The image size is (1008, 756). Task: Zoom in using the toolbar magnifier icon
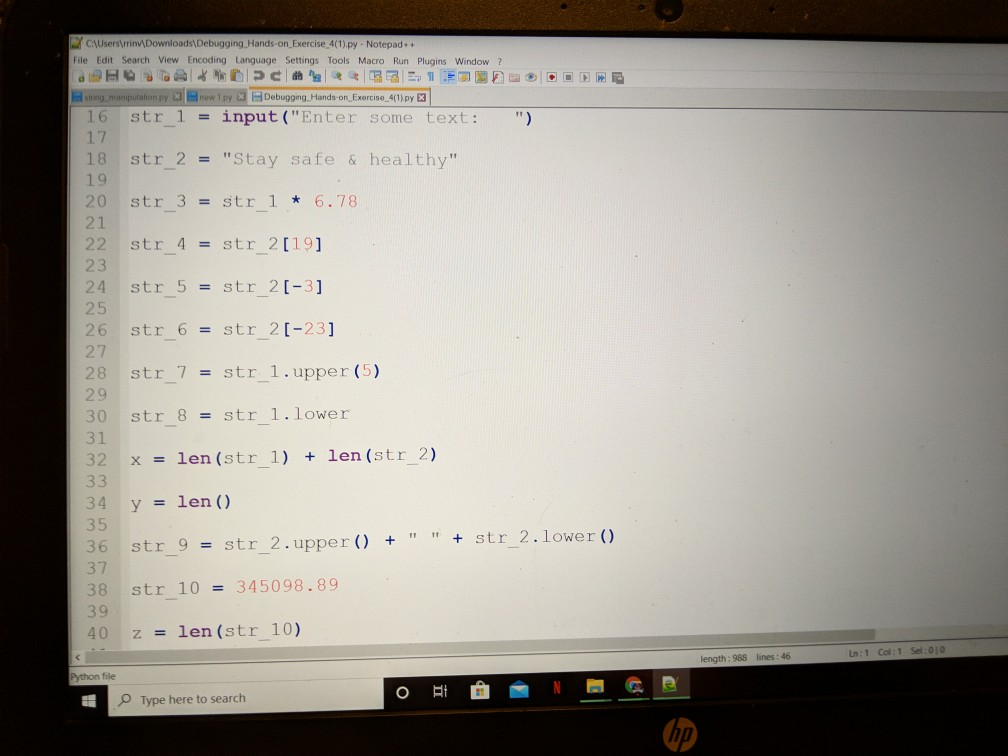pyautogui.click(x=338, y=79)
